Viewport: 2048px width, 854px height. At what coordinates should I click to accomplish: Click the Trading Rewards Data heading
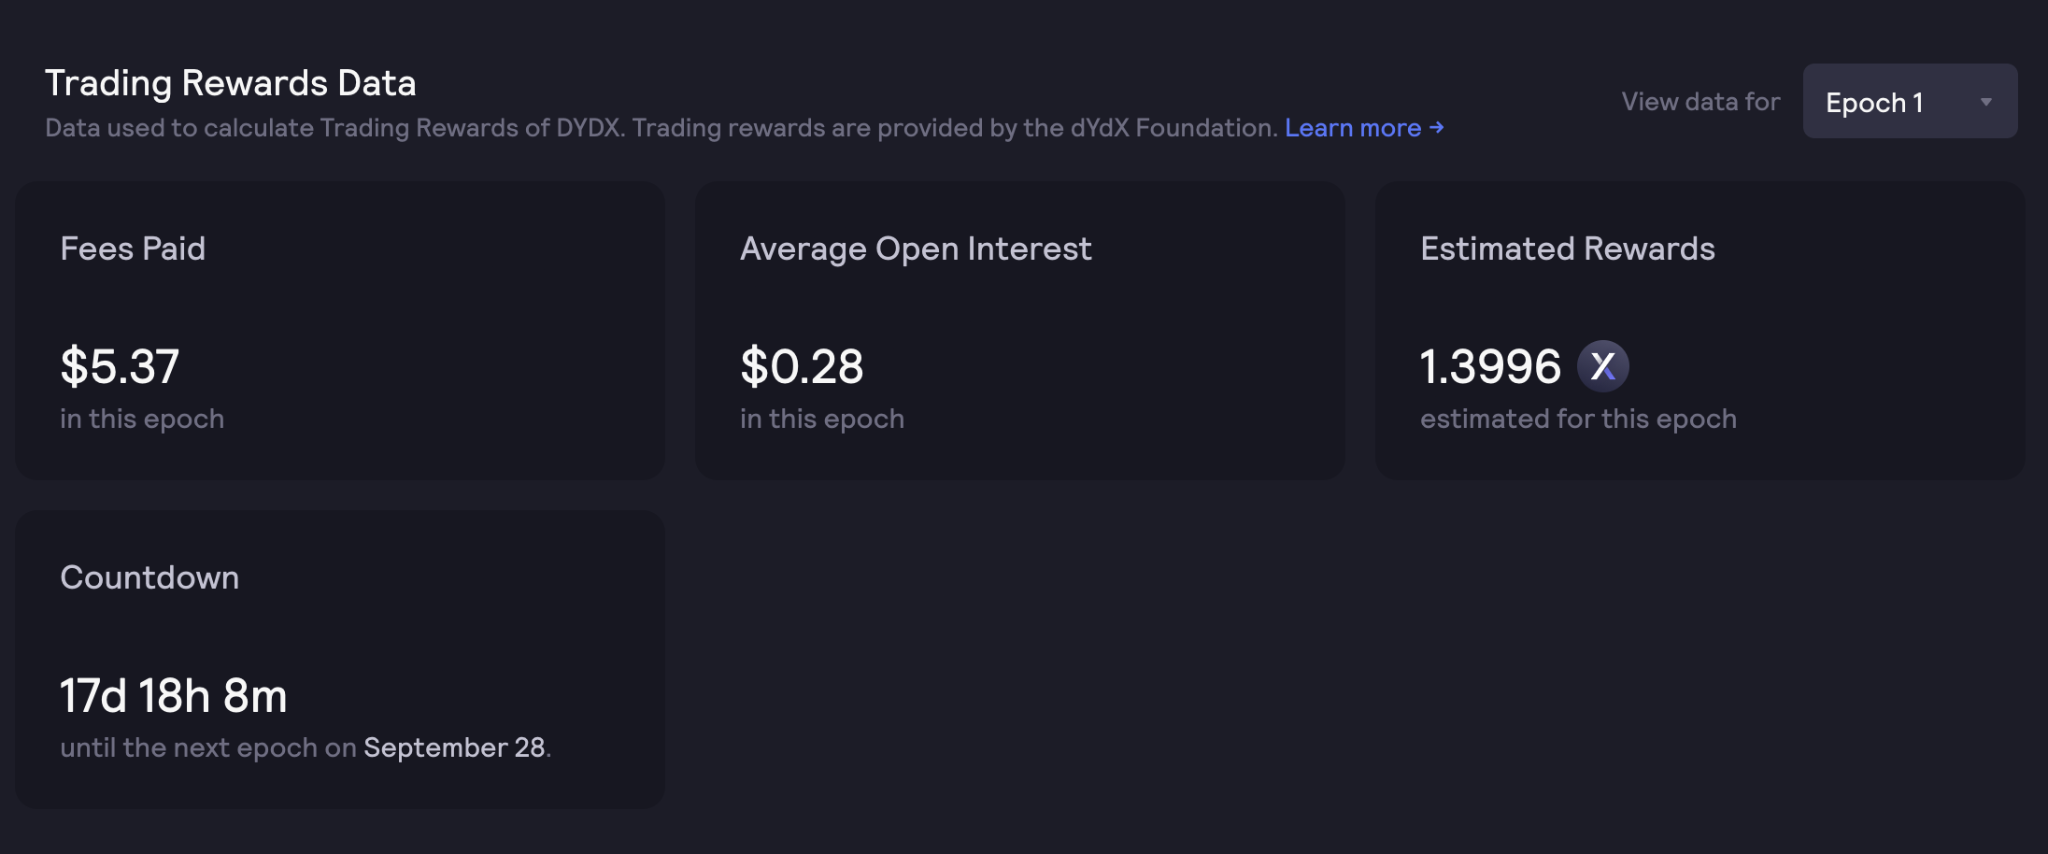tap(230, 83)
